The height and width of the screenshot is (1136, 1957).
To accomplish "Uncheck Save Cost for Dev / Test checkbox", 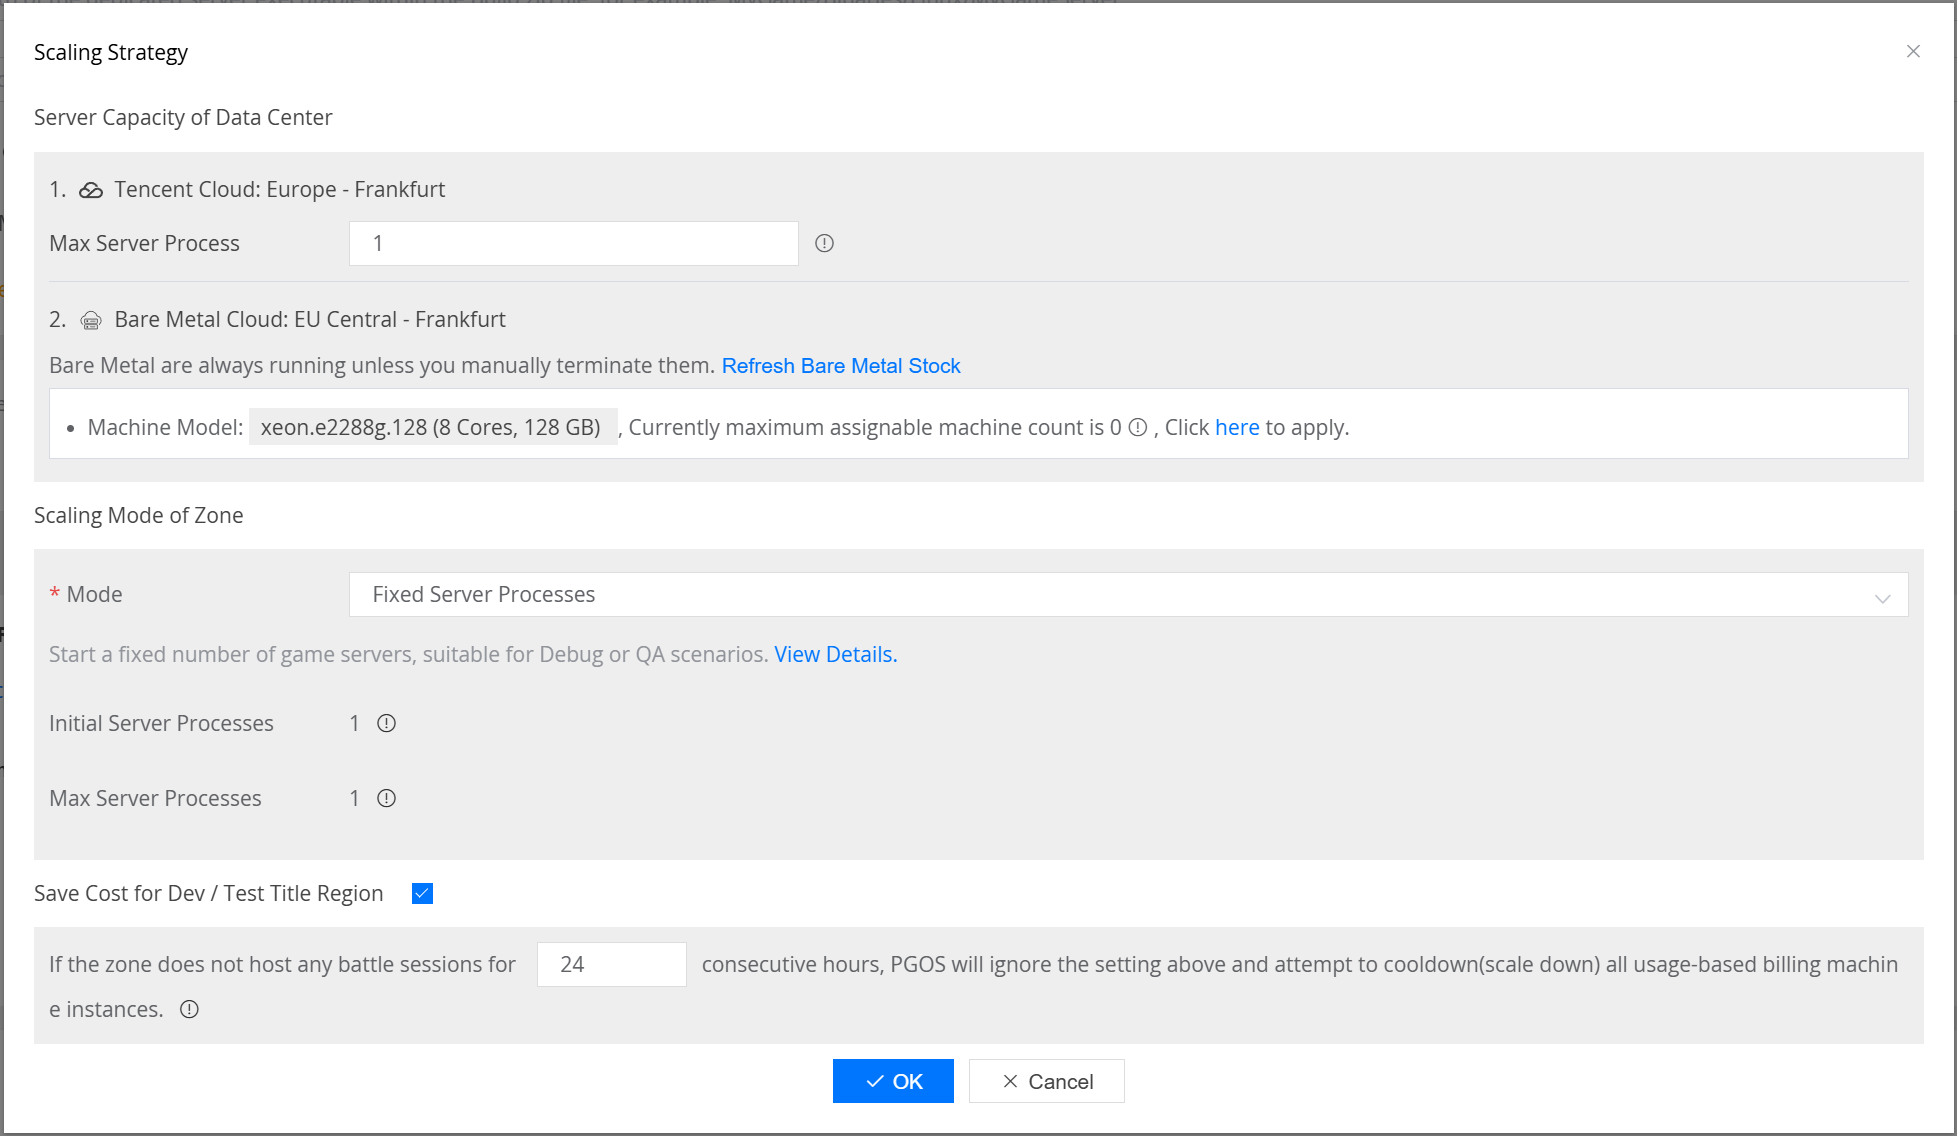I will [422, 893].
